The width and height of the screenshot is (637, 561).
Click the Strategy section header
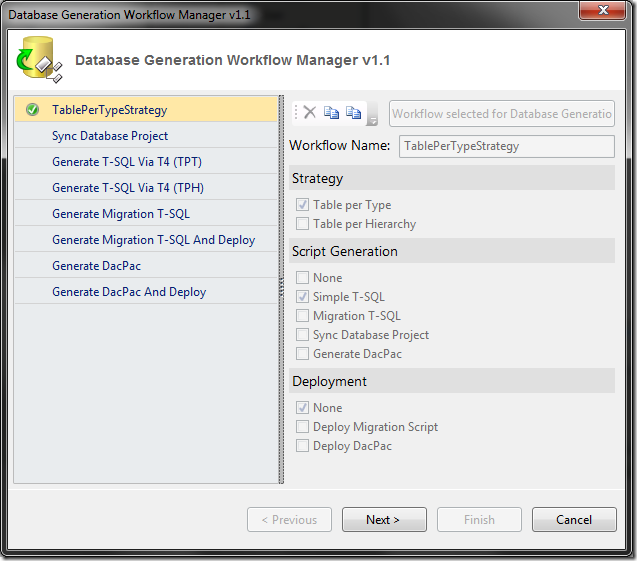coord(452,178)
